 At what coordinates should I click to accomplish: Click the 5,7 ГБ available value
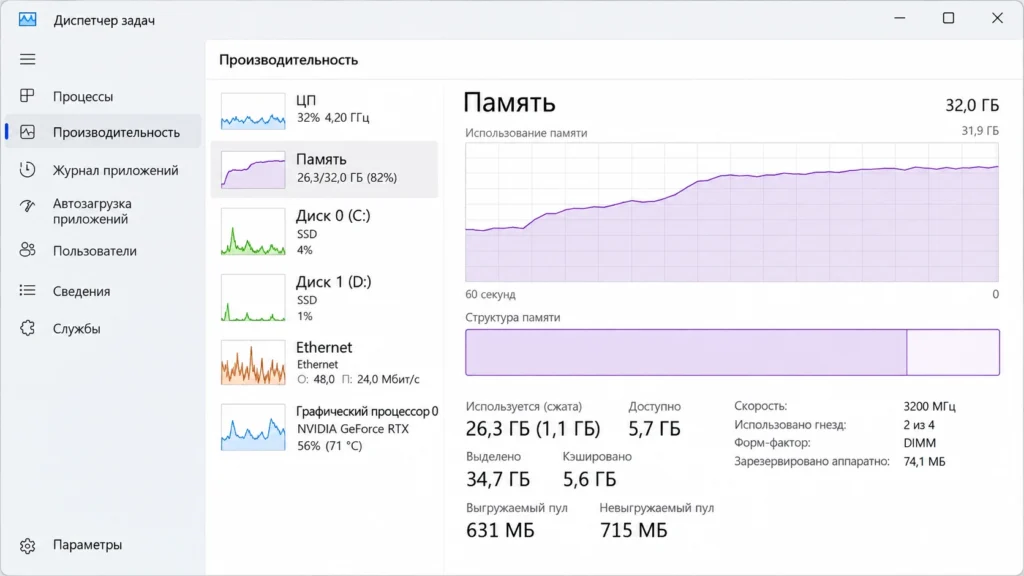tap(654, 428)
